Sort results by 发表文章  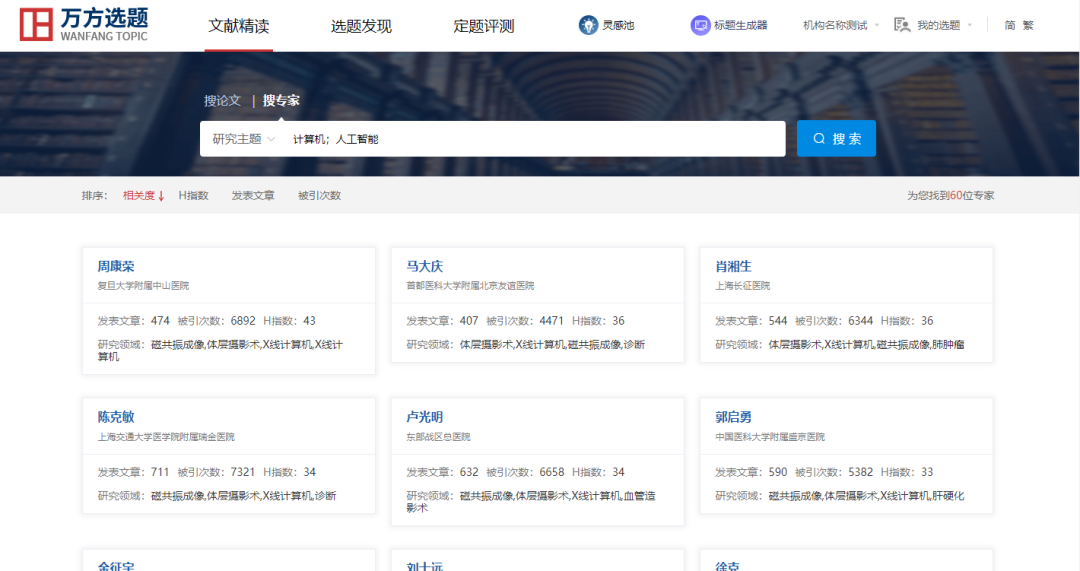pyautogui.click(x=253, y=196)
